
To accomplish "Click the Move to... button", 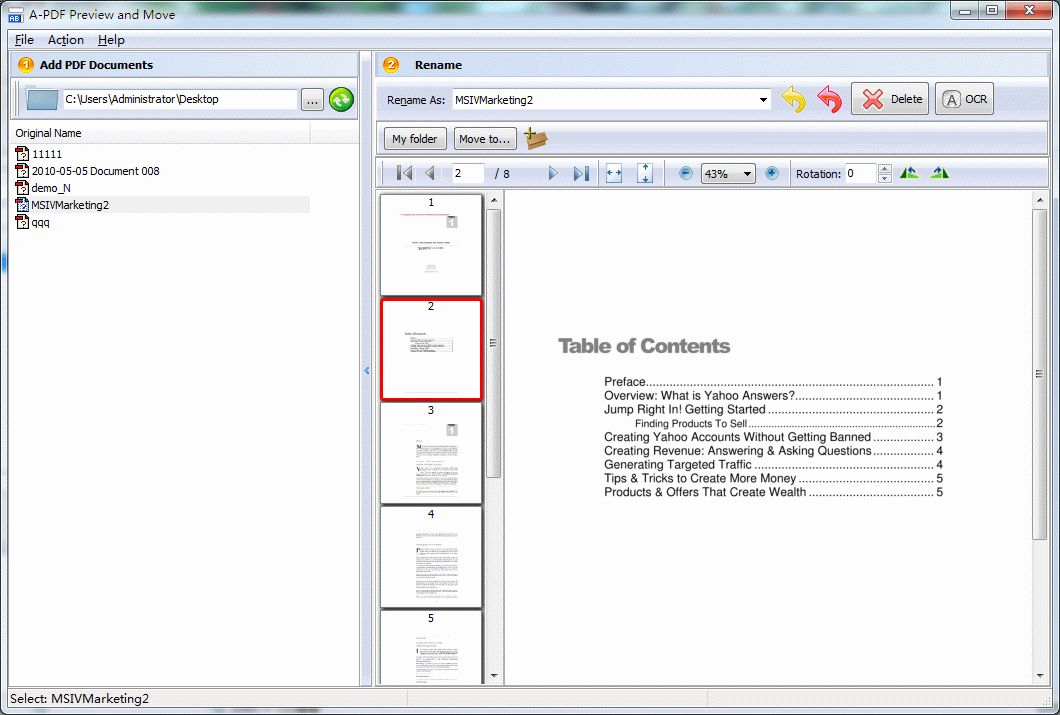I will 485,139.
